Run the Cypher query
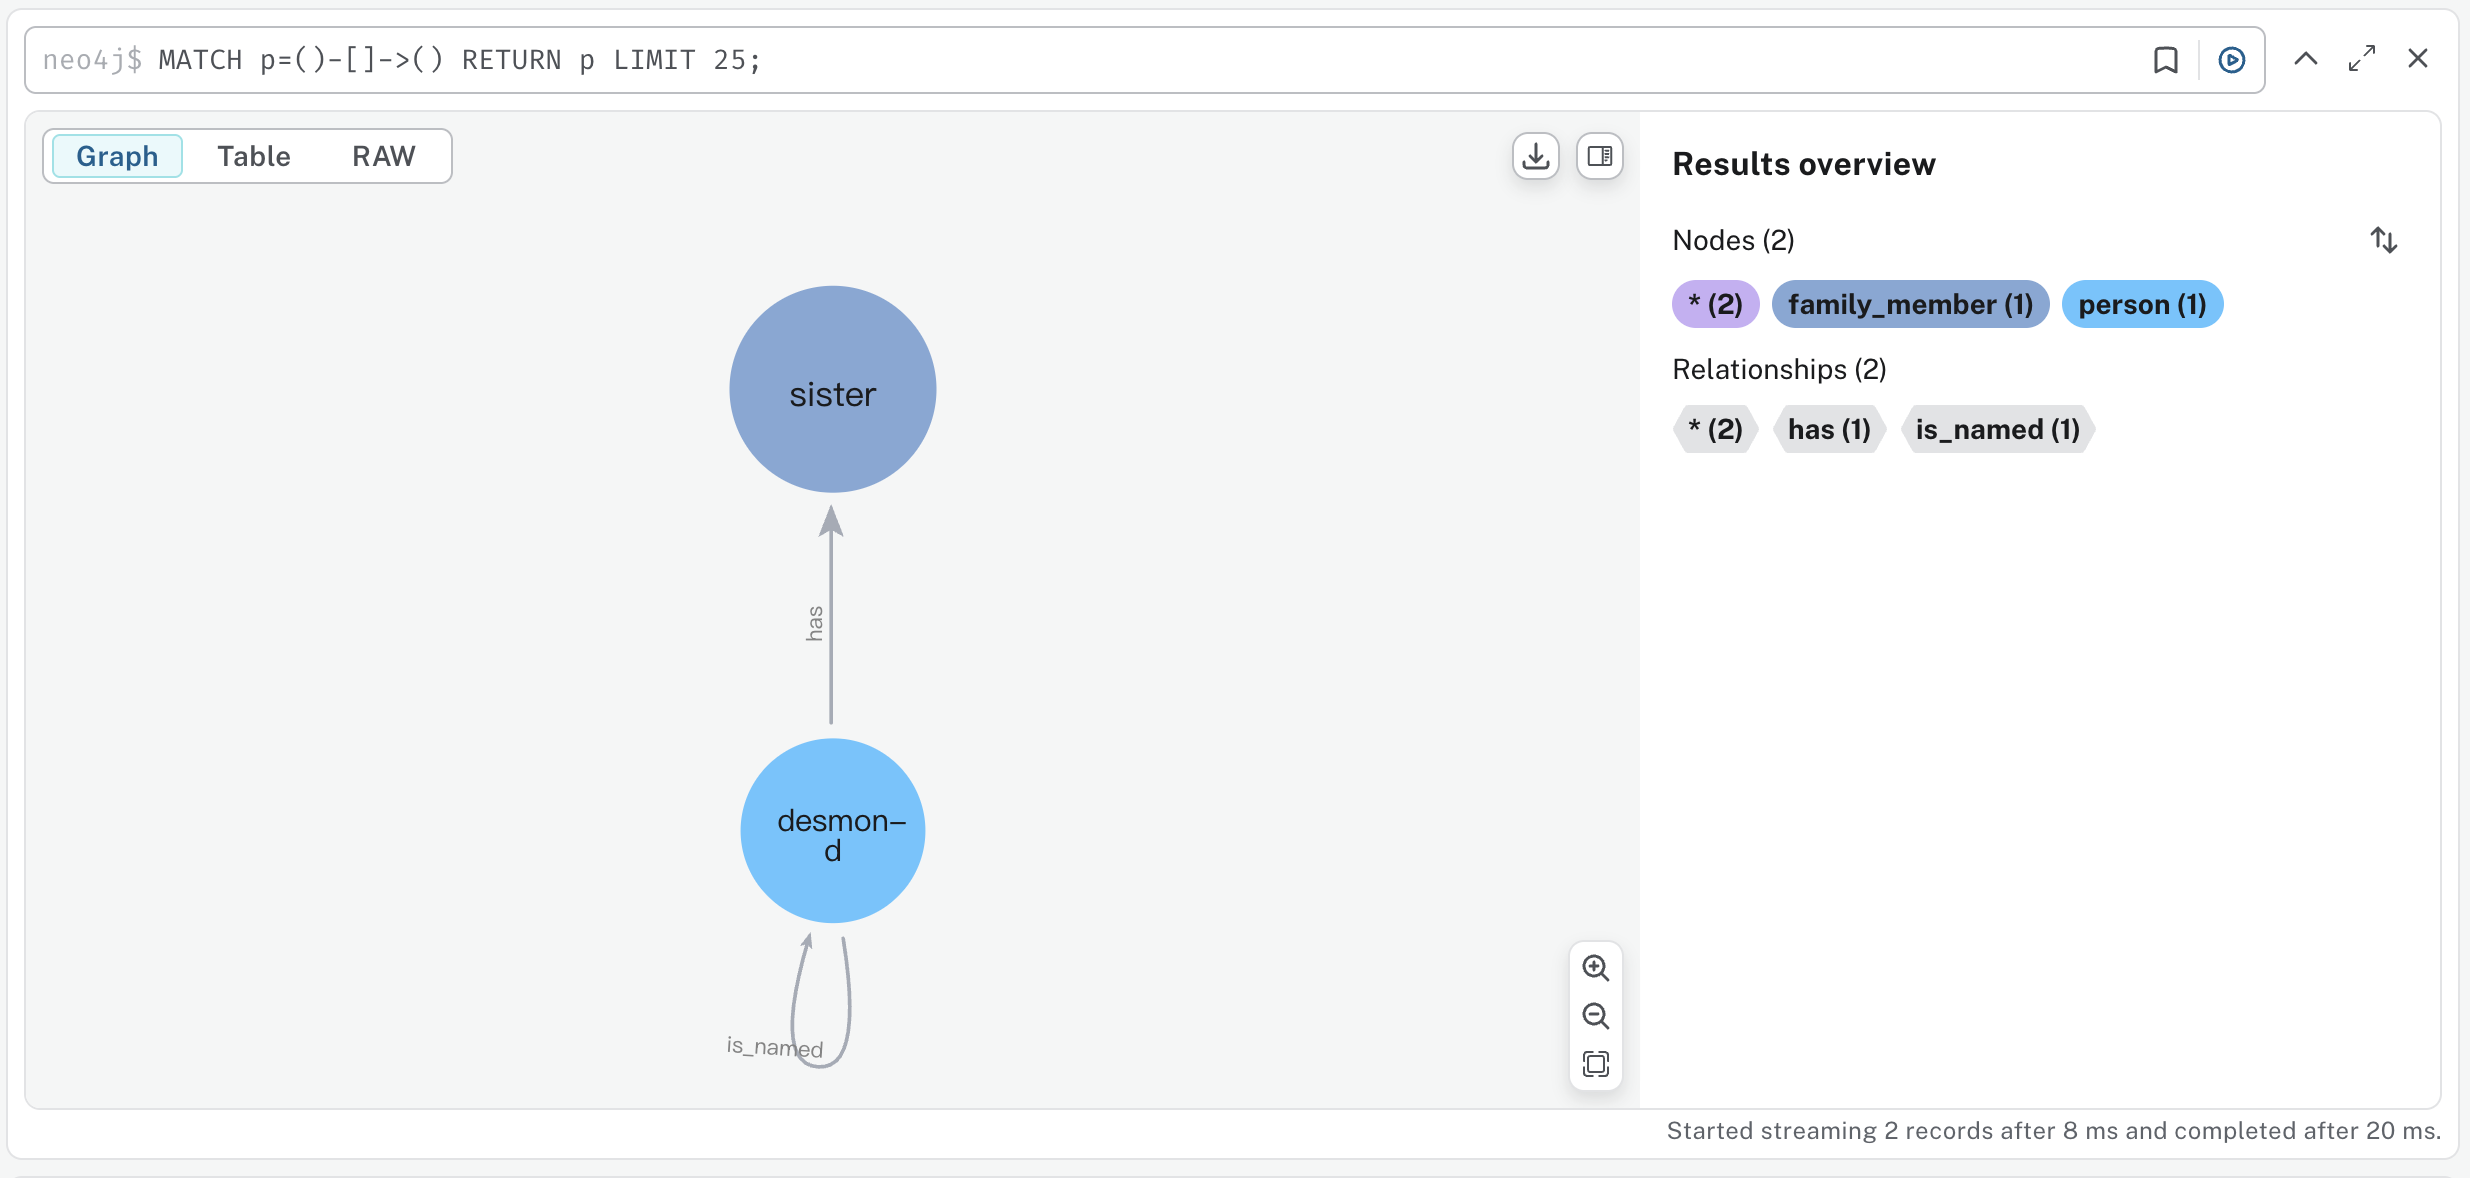This screenshot has width=2470, height=1178. point(2231,60)
